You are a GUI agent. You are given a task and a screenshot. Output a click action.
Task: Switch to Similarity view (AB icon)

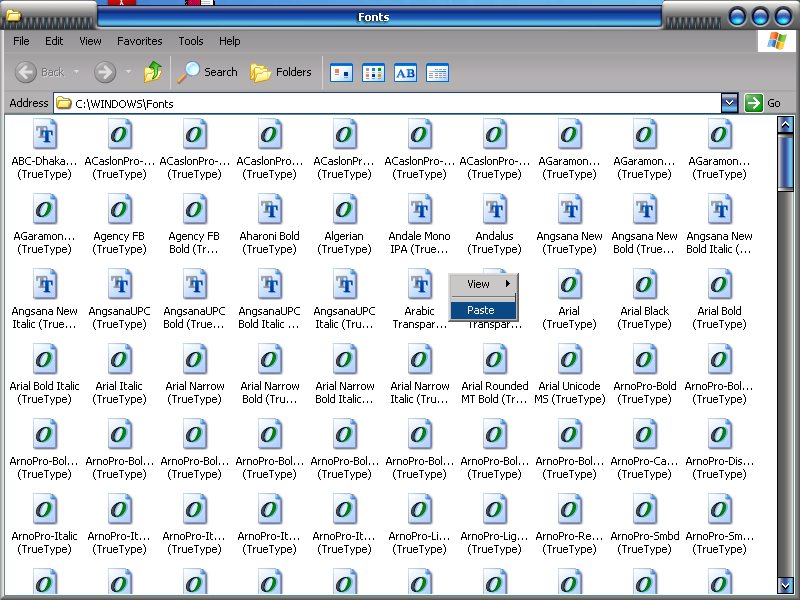(406, 73)
